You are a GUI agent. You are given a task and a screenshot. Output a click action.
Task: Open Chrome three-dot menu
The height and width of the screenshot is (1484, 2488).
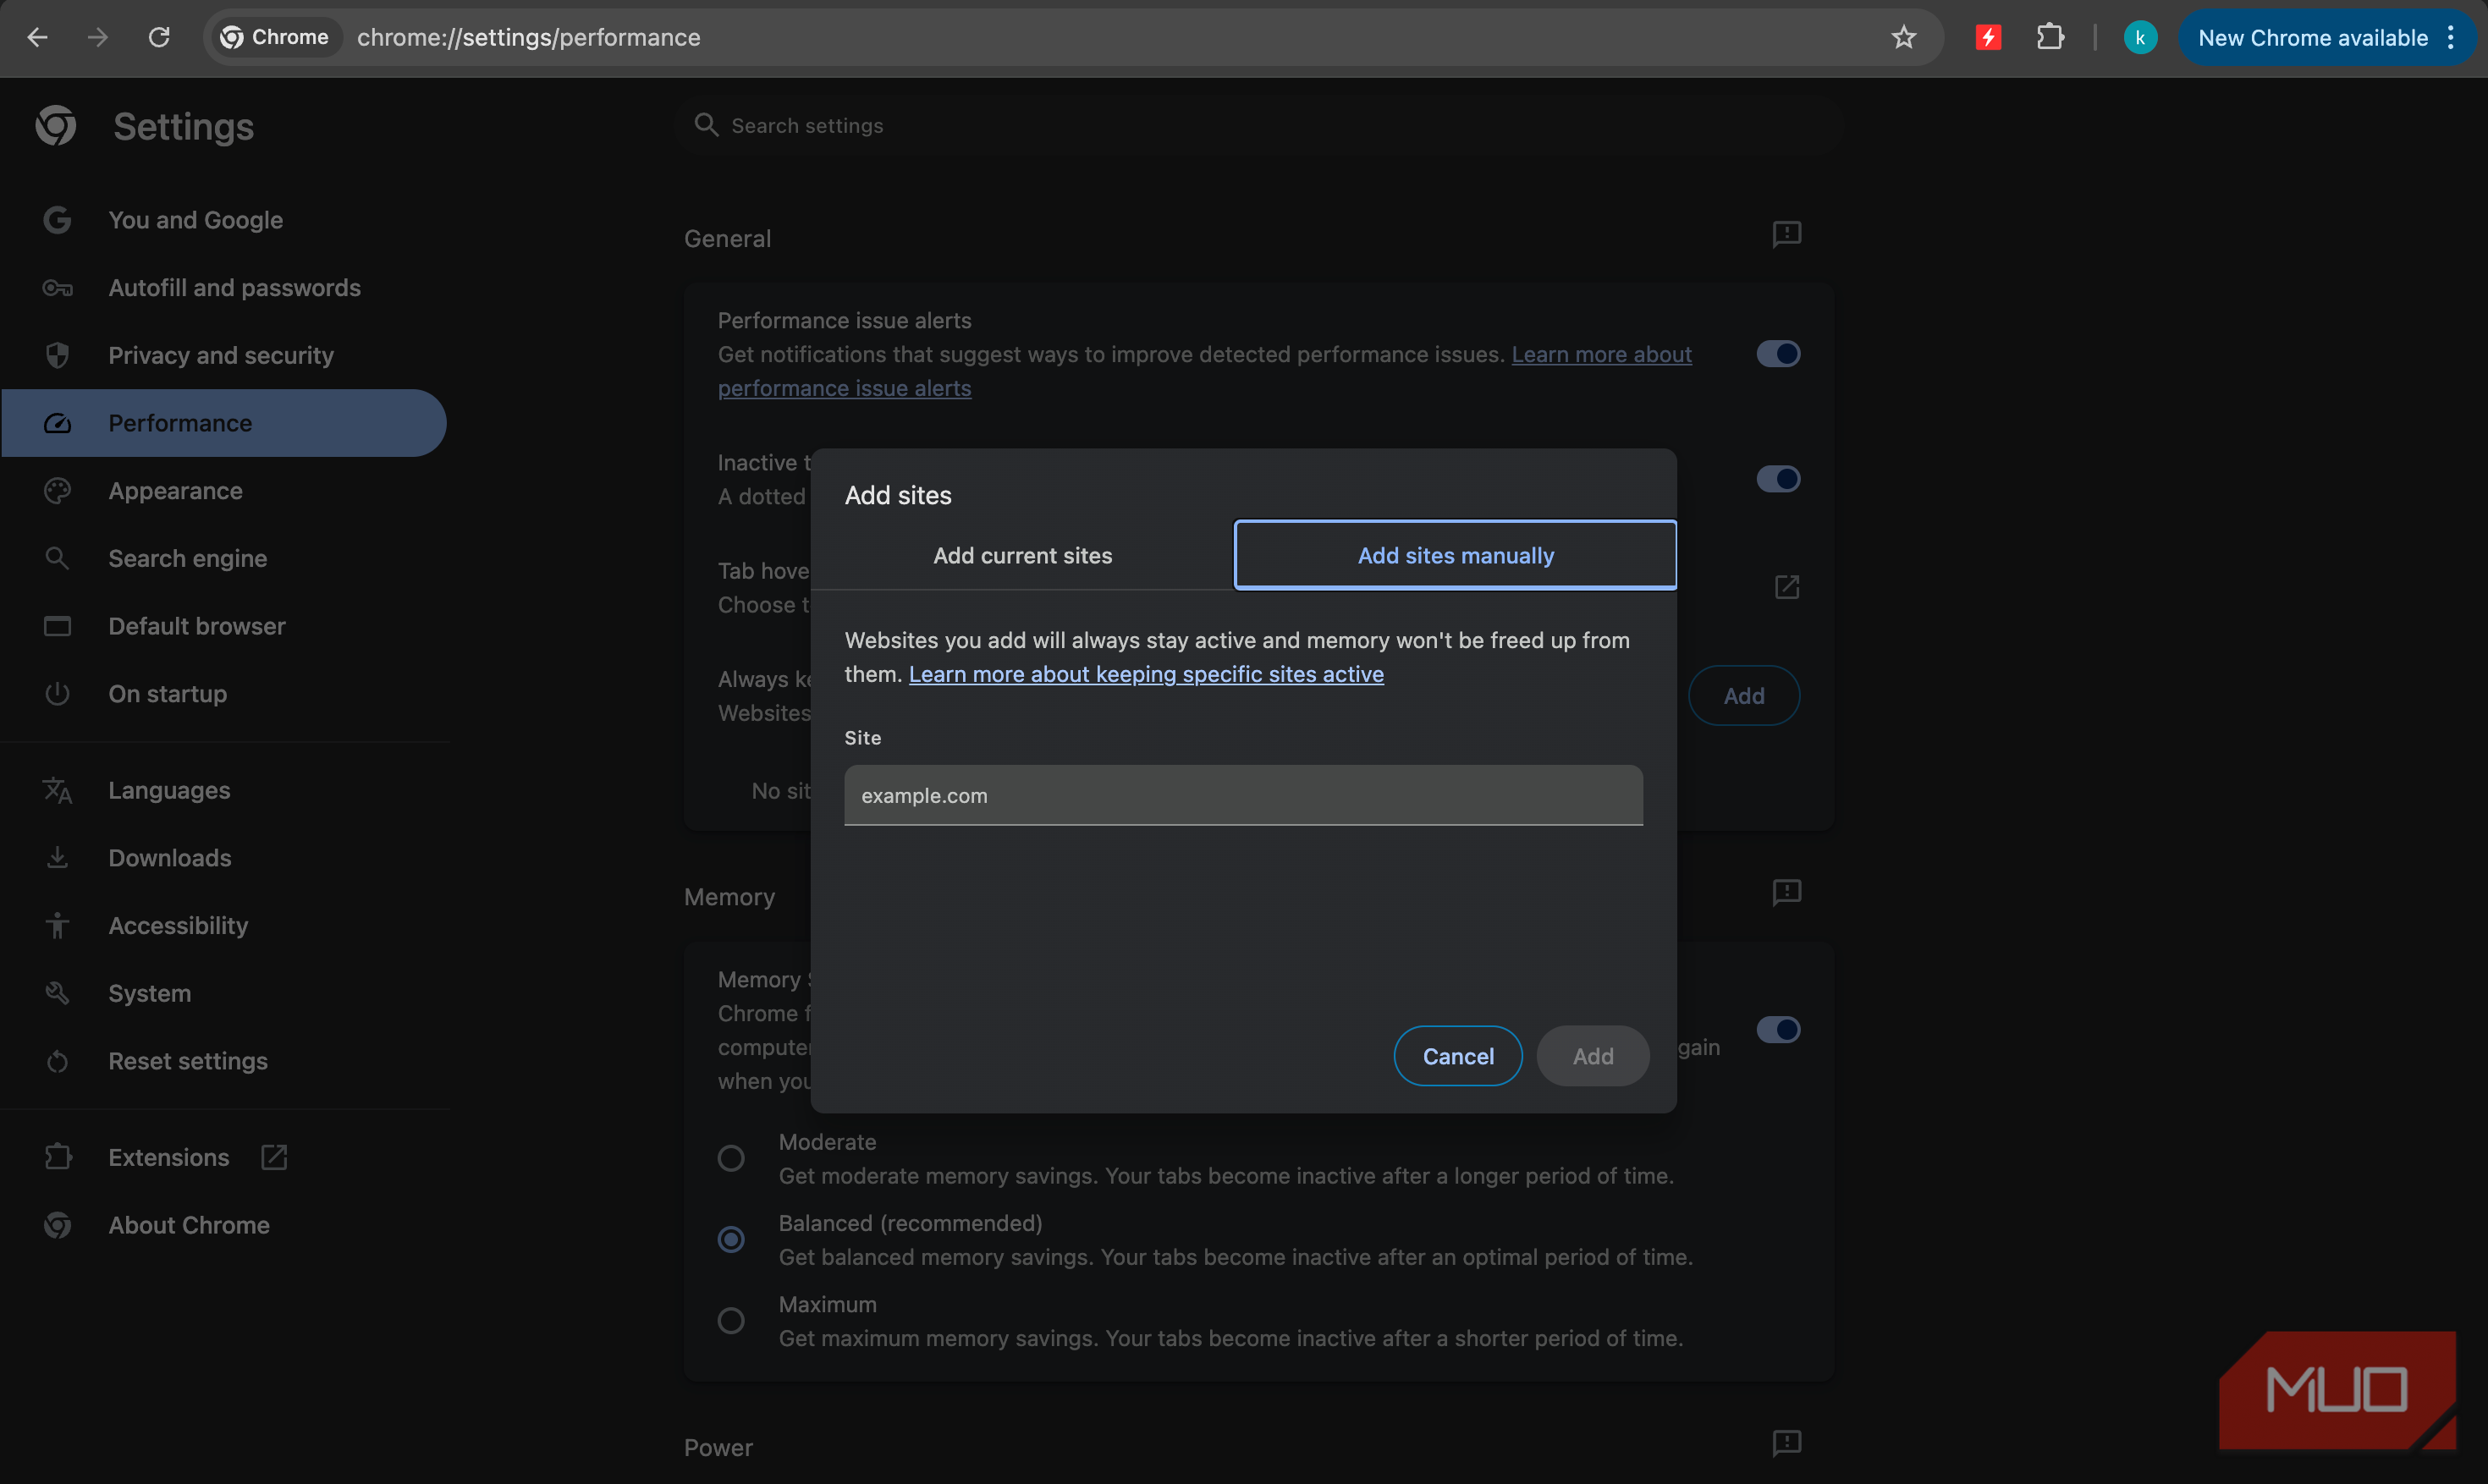[2450, 37]
